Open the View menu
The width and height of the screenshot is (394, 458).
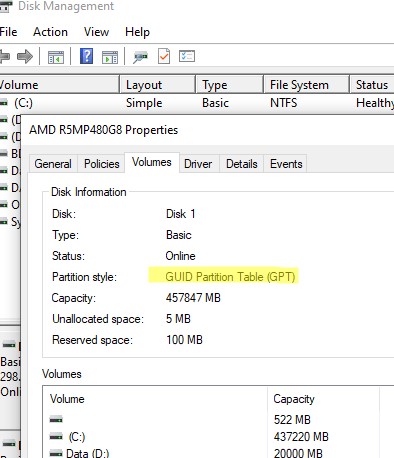(x=96, y=32)
